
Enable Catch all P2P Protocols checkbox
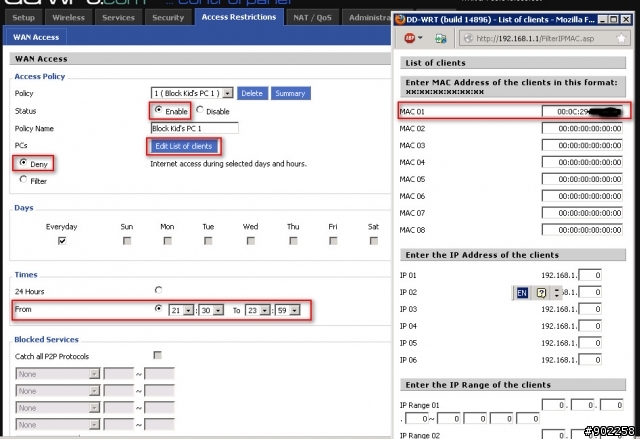tap(157, 355)
